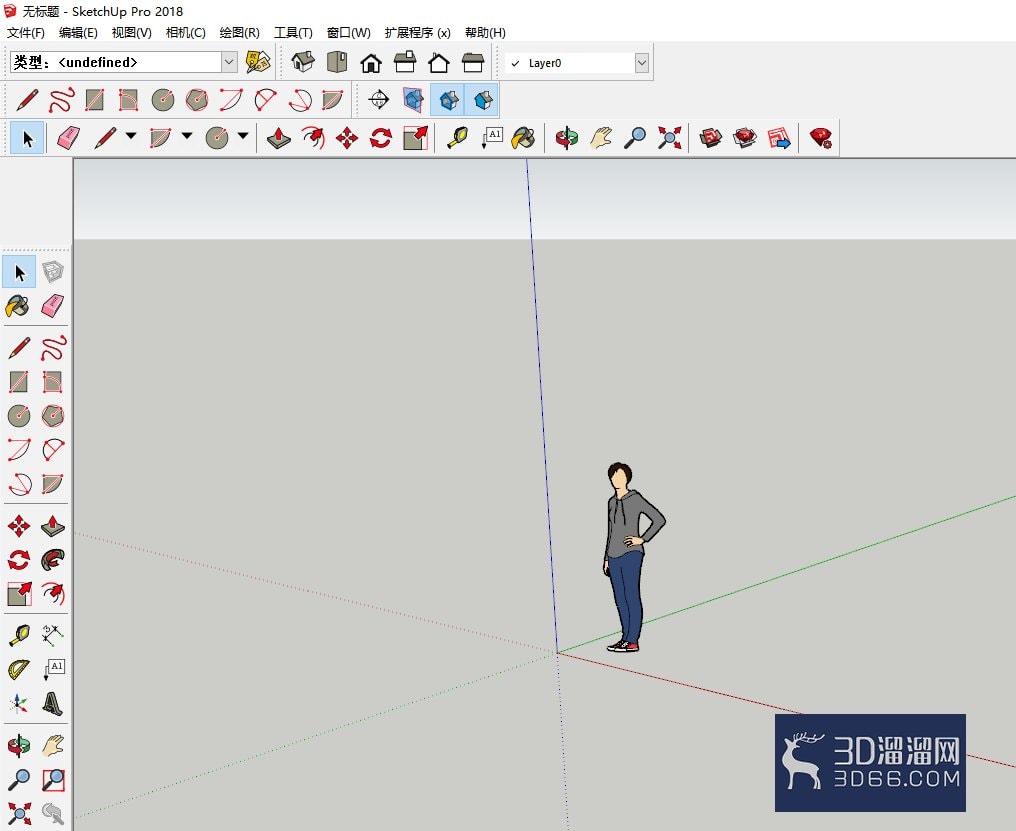
Task: Select the Eraser tool in horizontal toolbar
Action: pos(69,138)
